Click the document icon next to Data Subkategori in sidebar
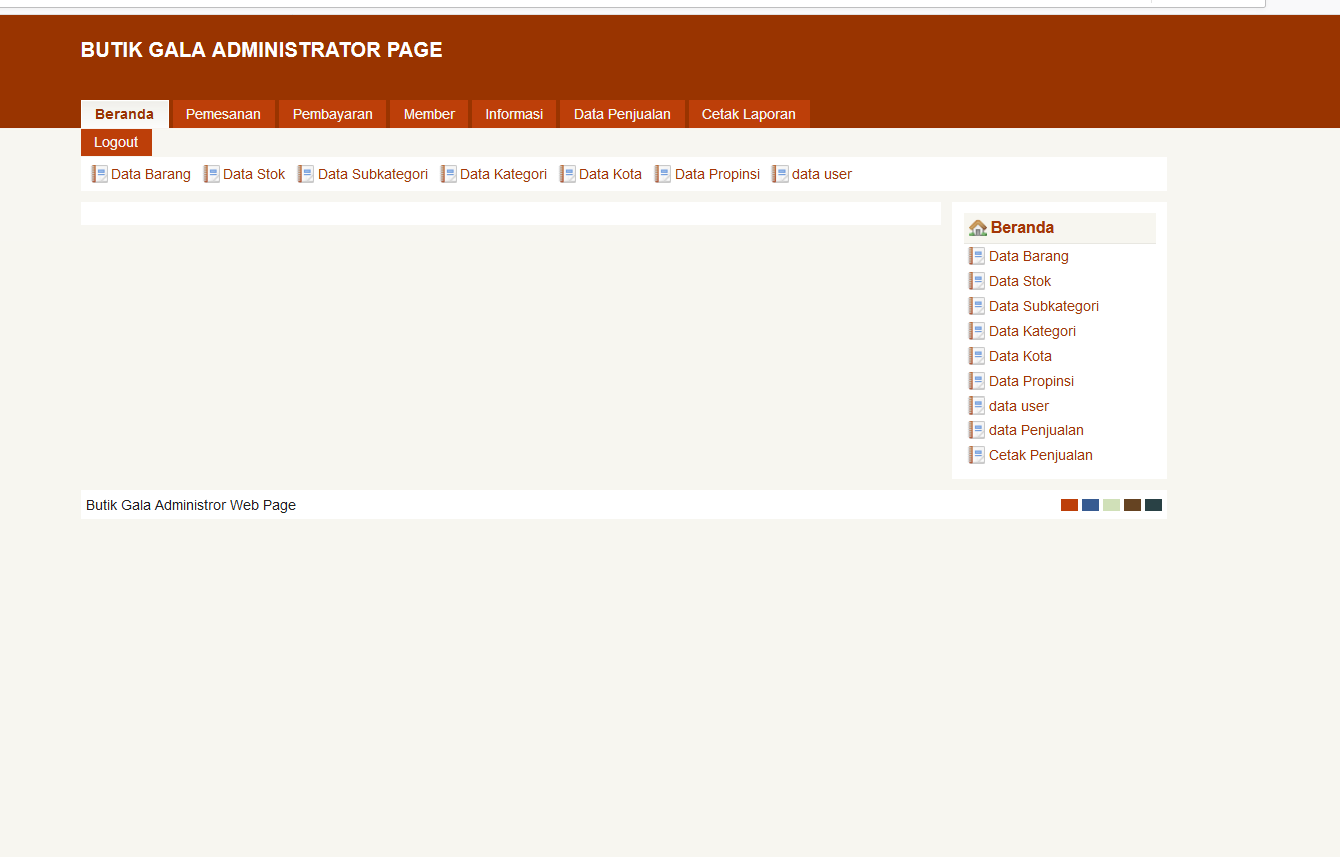This screenshot has width=1340, height=857. point(977,305)
